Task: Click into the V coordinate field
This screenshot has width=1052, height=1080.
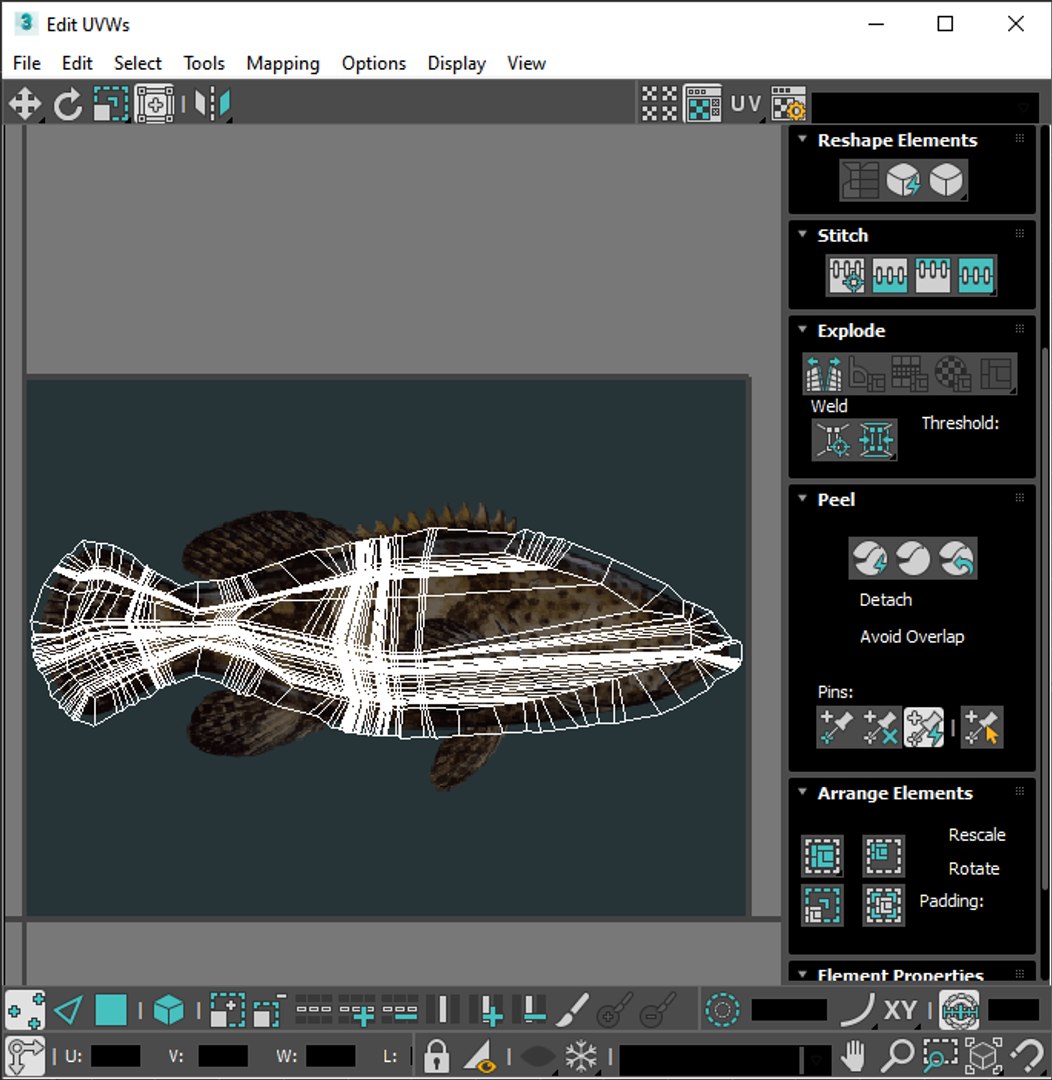Action: (x=223, y=1056)
